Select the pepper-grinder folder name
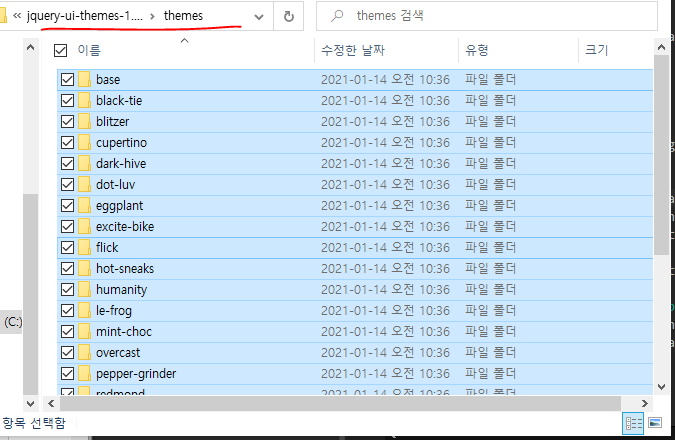The image size is (675, 440). pyautogui.click(x=136, y=374)
